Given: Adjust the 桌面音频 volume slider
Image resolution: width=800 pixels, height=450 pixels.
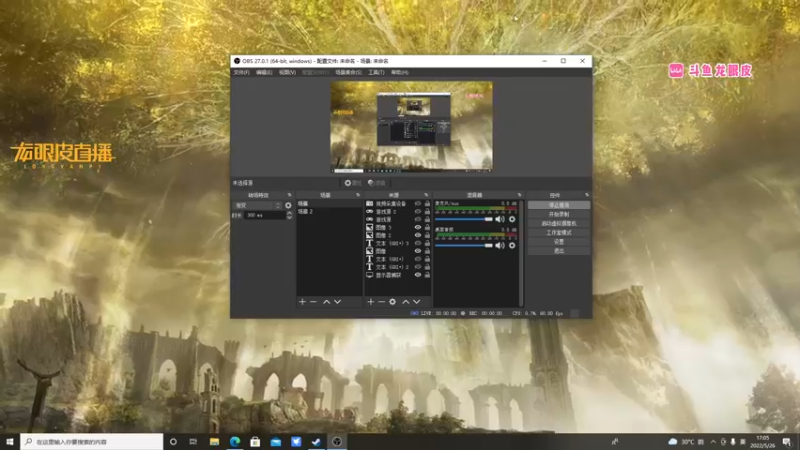Looking at the screenshot, I should [x=464, y=245].
